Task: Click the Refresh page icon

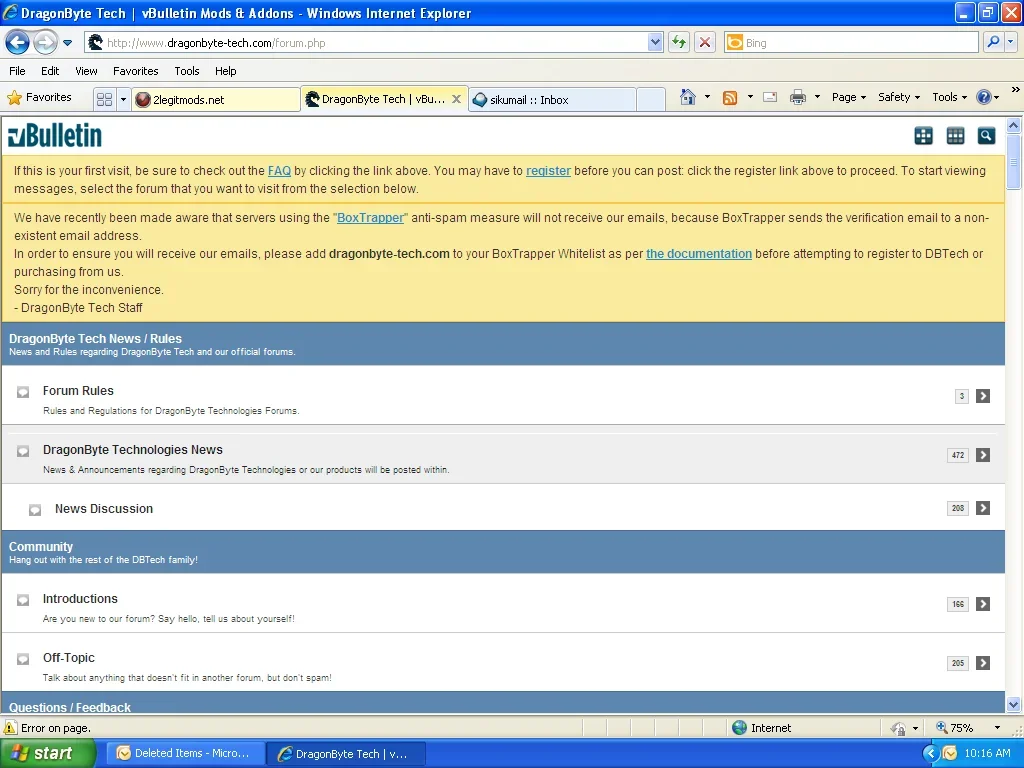Action: (679, 43)
